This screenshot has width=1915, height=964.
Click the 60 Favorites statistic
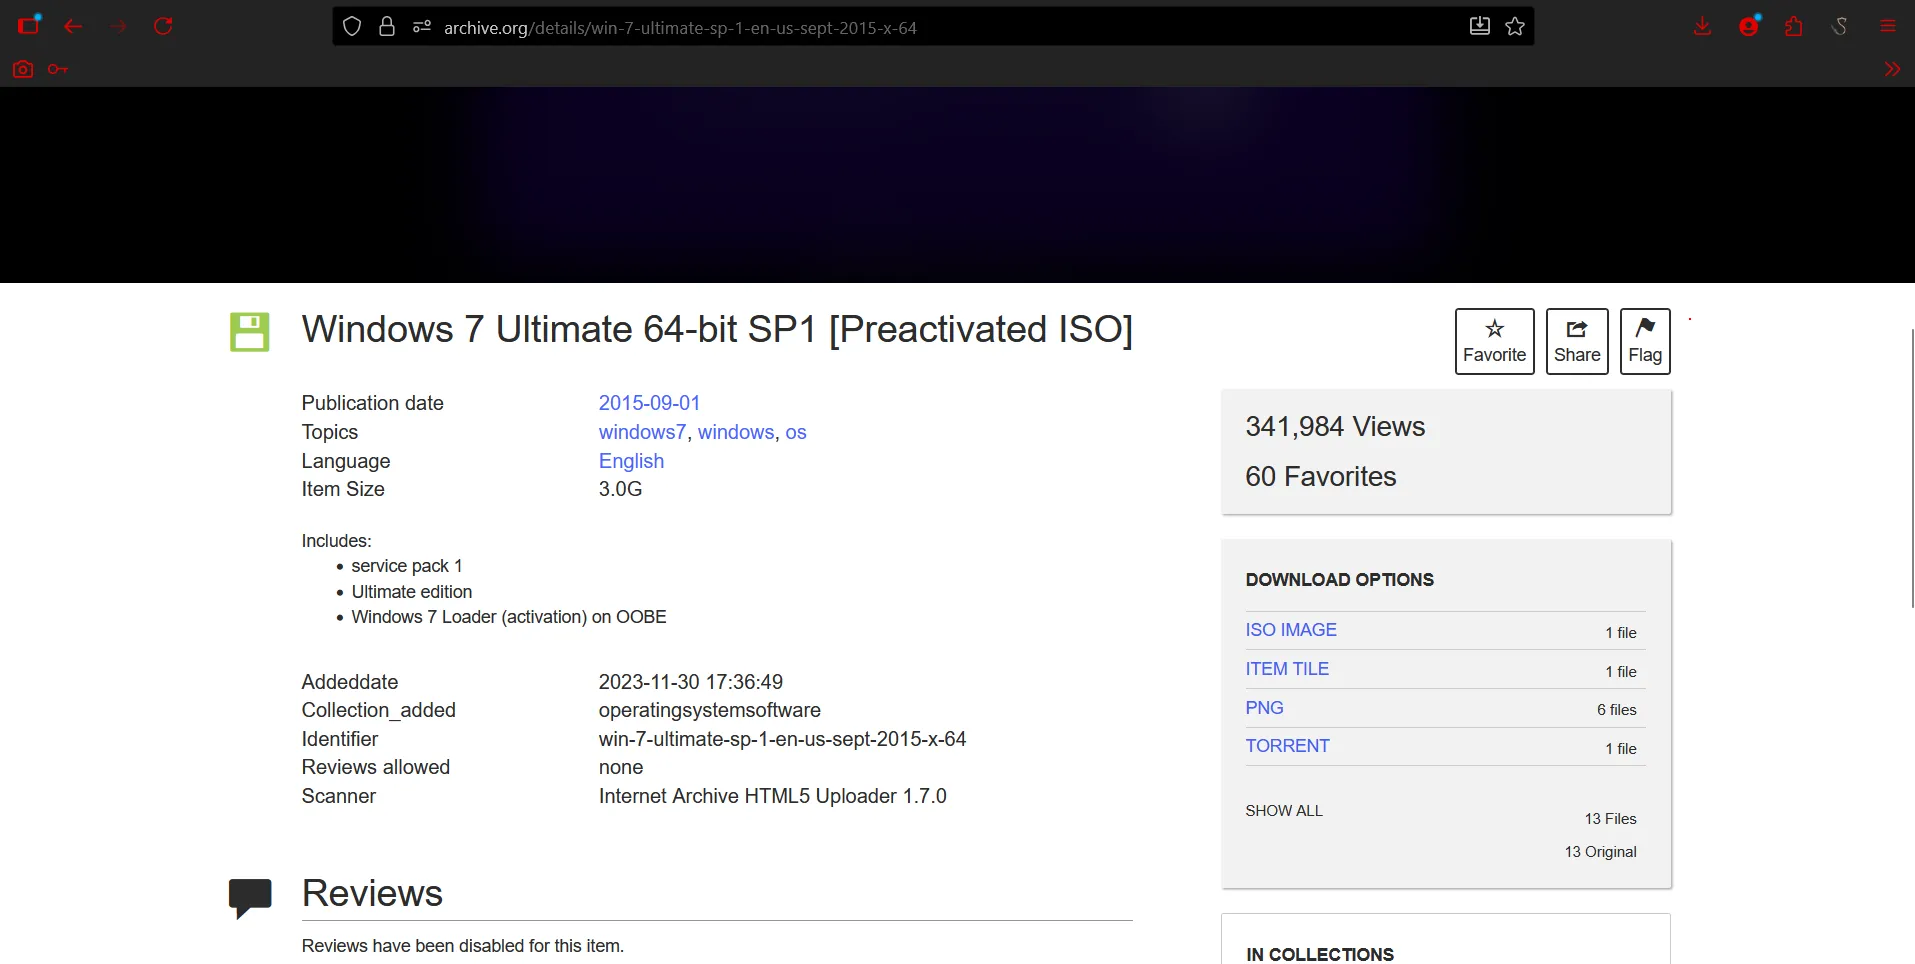pyautogui.click(x=1321, y=477)
